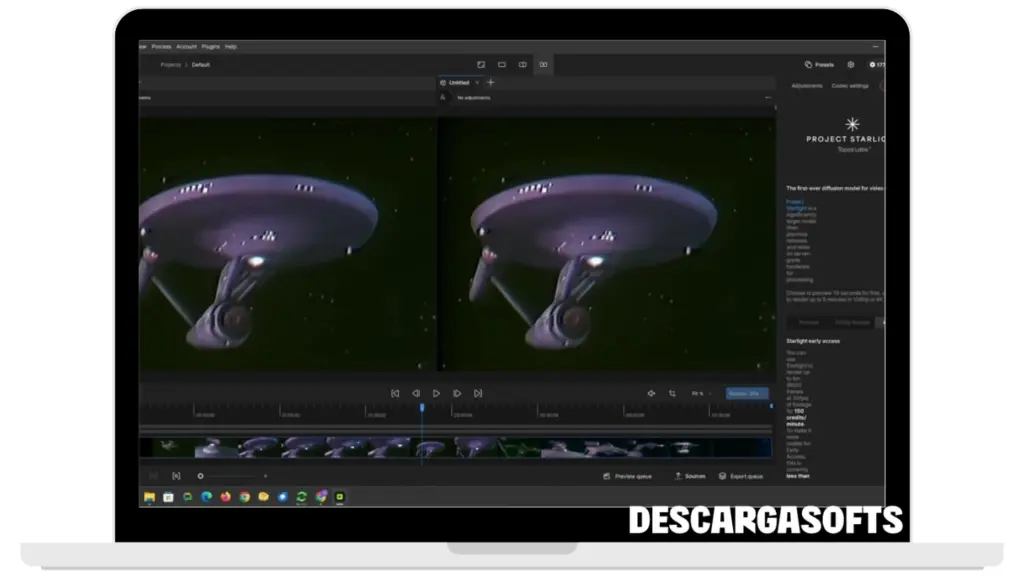
Task: Click the zoom-in plus beside the slider
Action: (x=265, y=476)
